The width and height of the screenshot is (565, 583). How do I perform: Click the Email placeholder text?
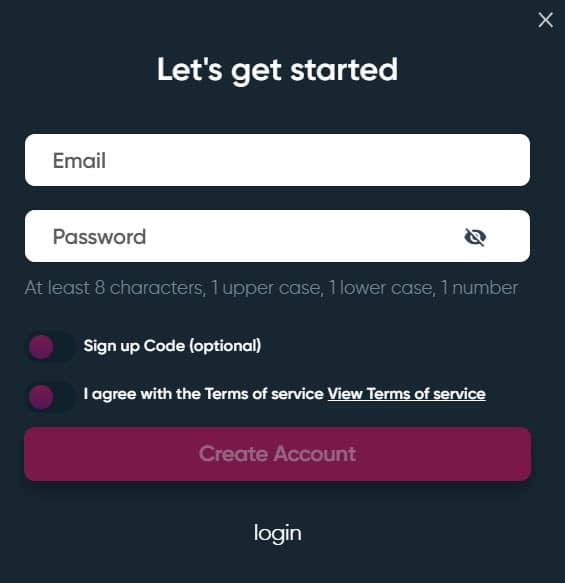79,161
